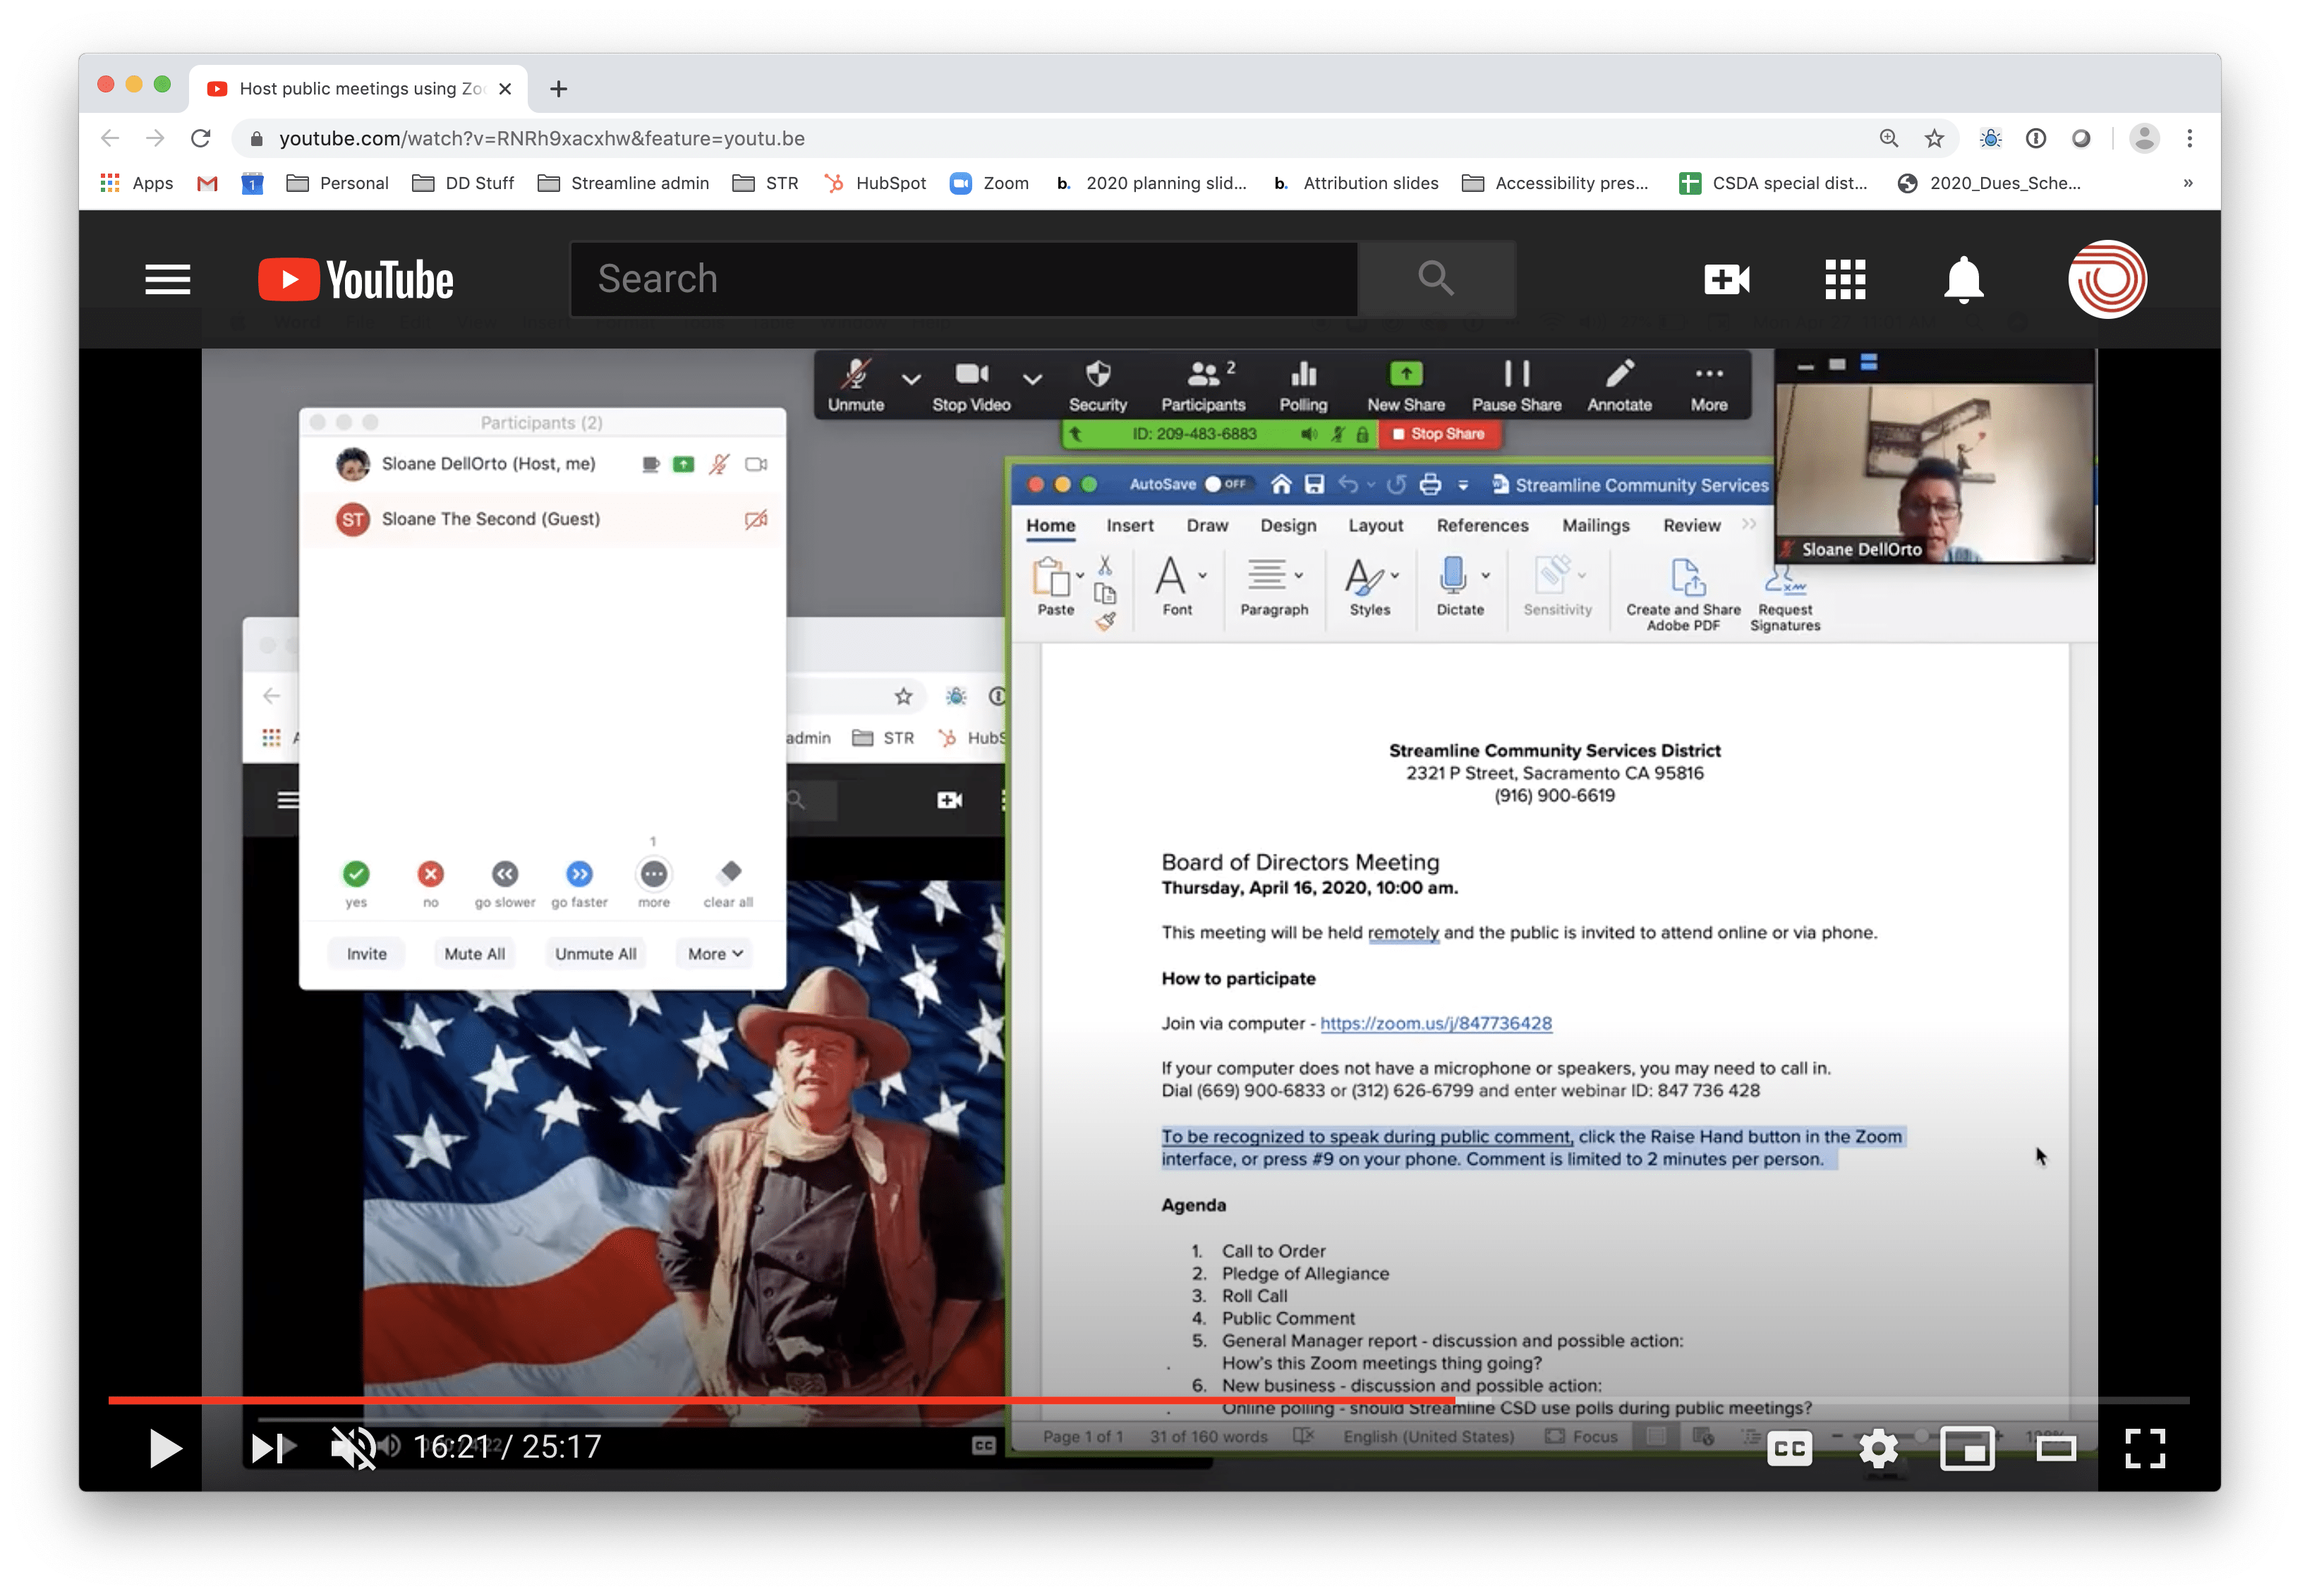
Task: Toggle YouTube closed captions CC button
Action: (x=1789, y=1448)
